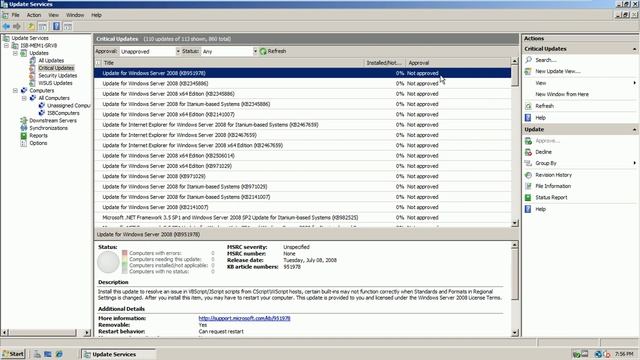Select the ISB-MEM1-SRV8 server node
This screenshot has width=640, height=360.
[x=39, y=45]
